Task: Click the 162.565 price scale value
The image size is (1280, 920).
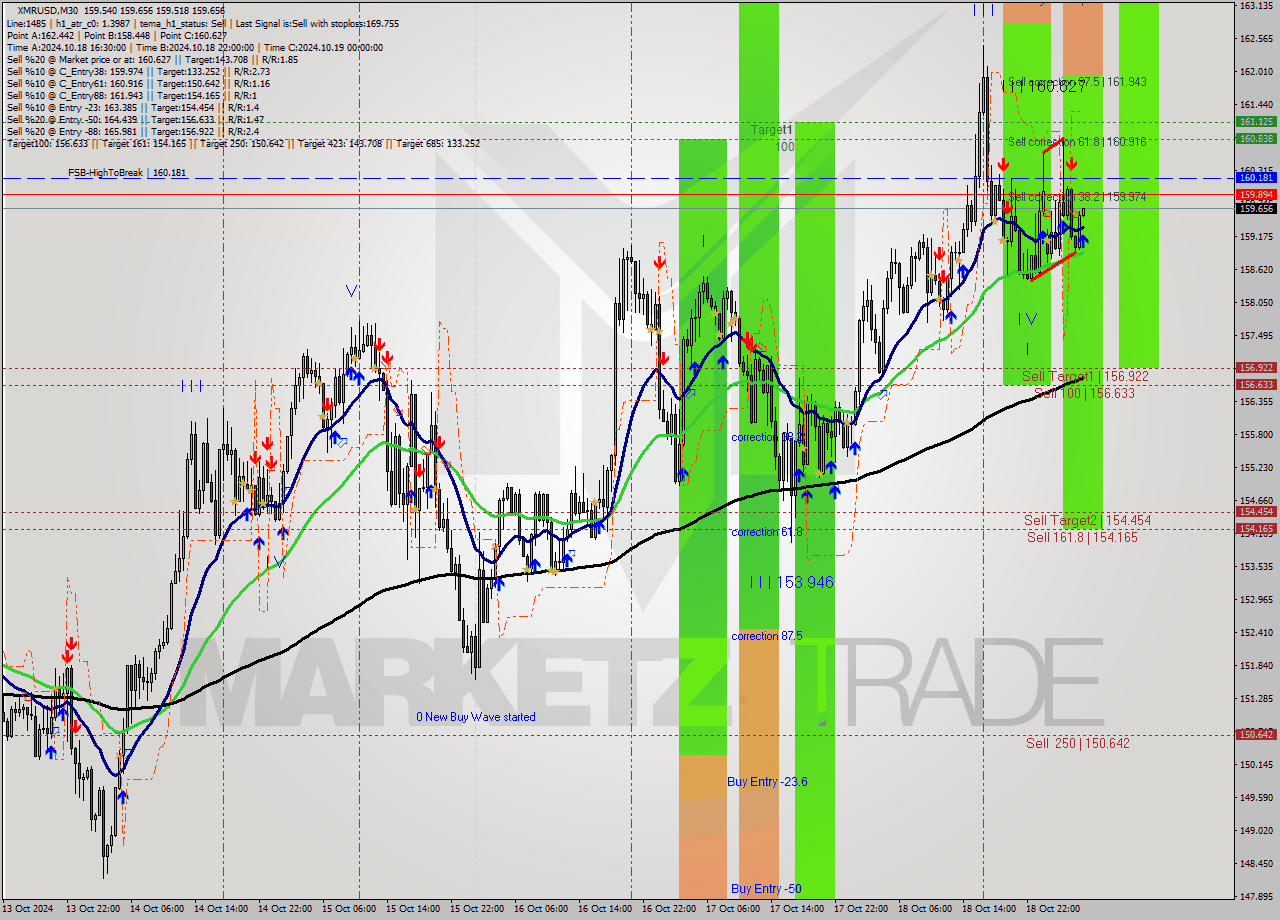Action: [x=1256, y=39]
